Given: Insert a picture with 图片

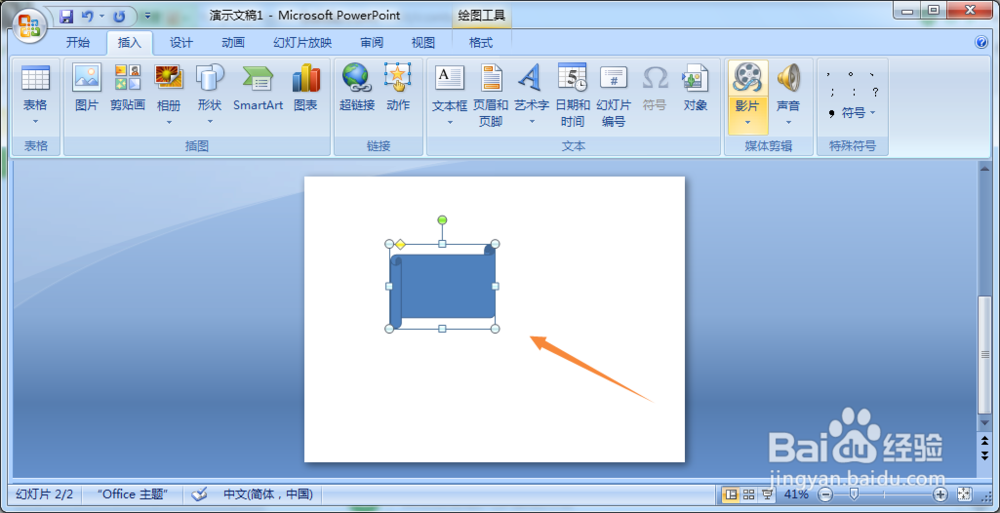Looking at the screenshot, I should pyautogui.click(x=87, y=88).
